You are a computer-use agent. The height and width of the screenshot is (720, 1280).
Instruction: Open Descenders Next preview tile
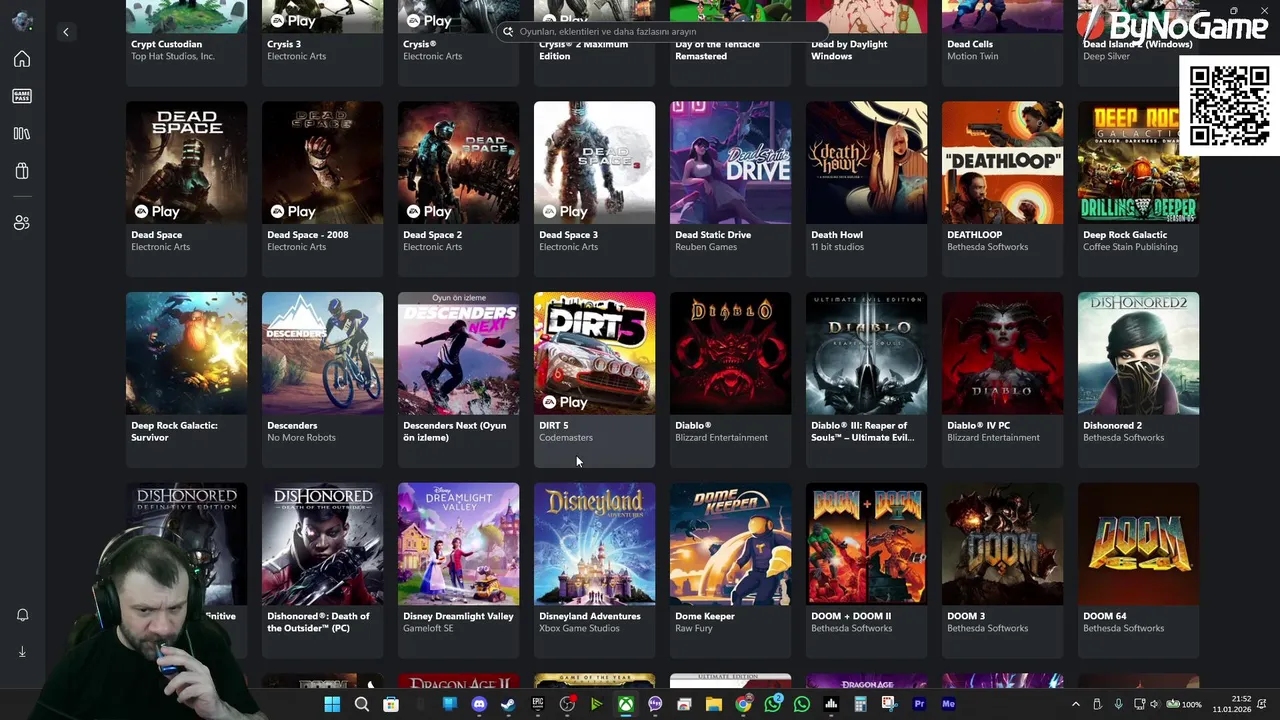[x=458, y=379]
